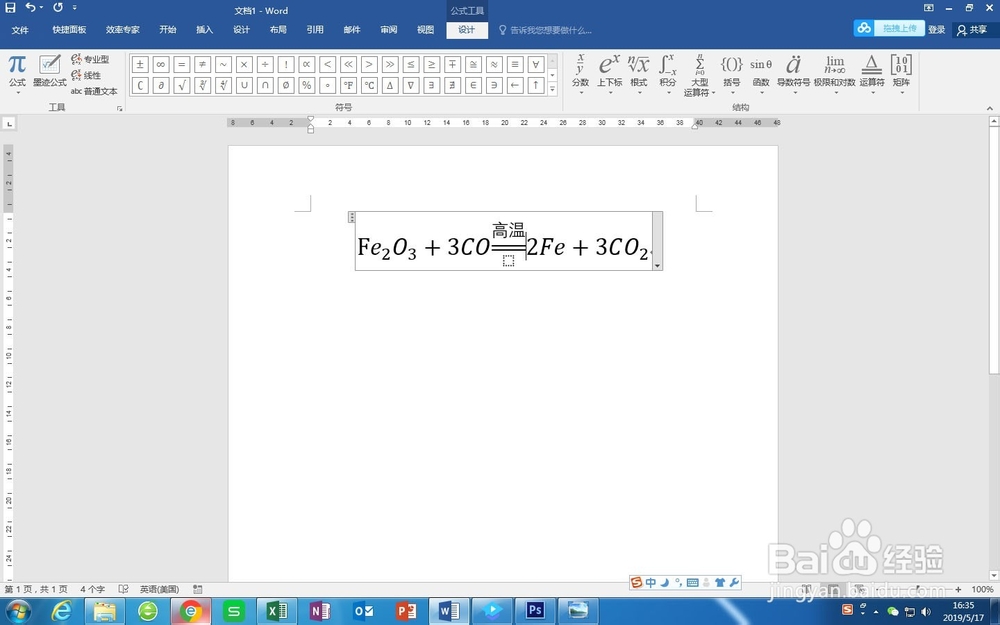Insert the union symbol
The width and height of the screenshot is (1000, 625).
pyautogui.click(x=244, y=85)
